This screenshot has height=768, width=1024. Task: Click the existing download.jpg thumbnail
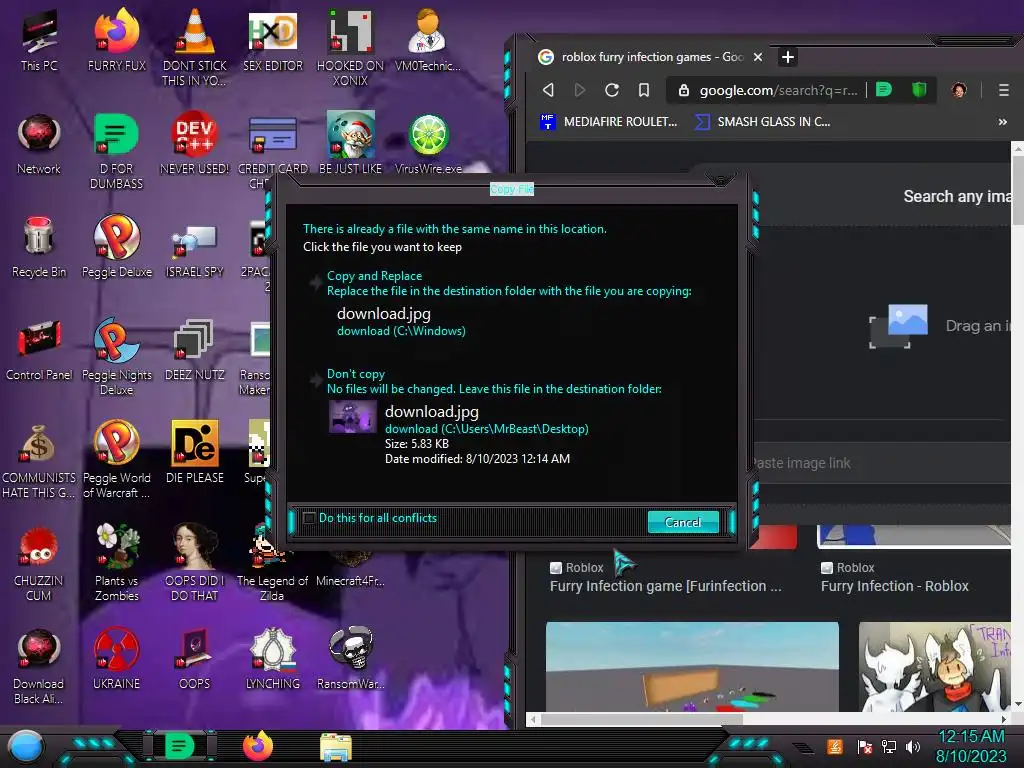pos(353,416)
